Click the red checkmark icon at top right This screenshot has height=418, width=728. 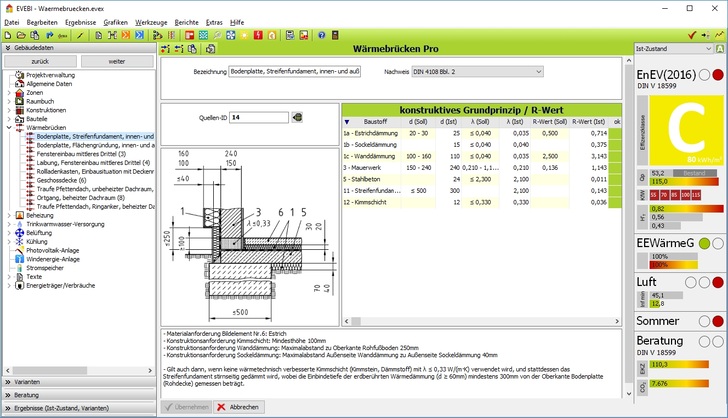(692, 35)
